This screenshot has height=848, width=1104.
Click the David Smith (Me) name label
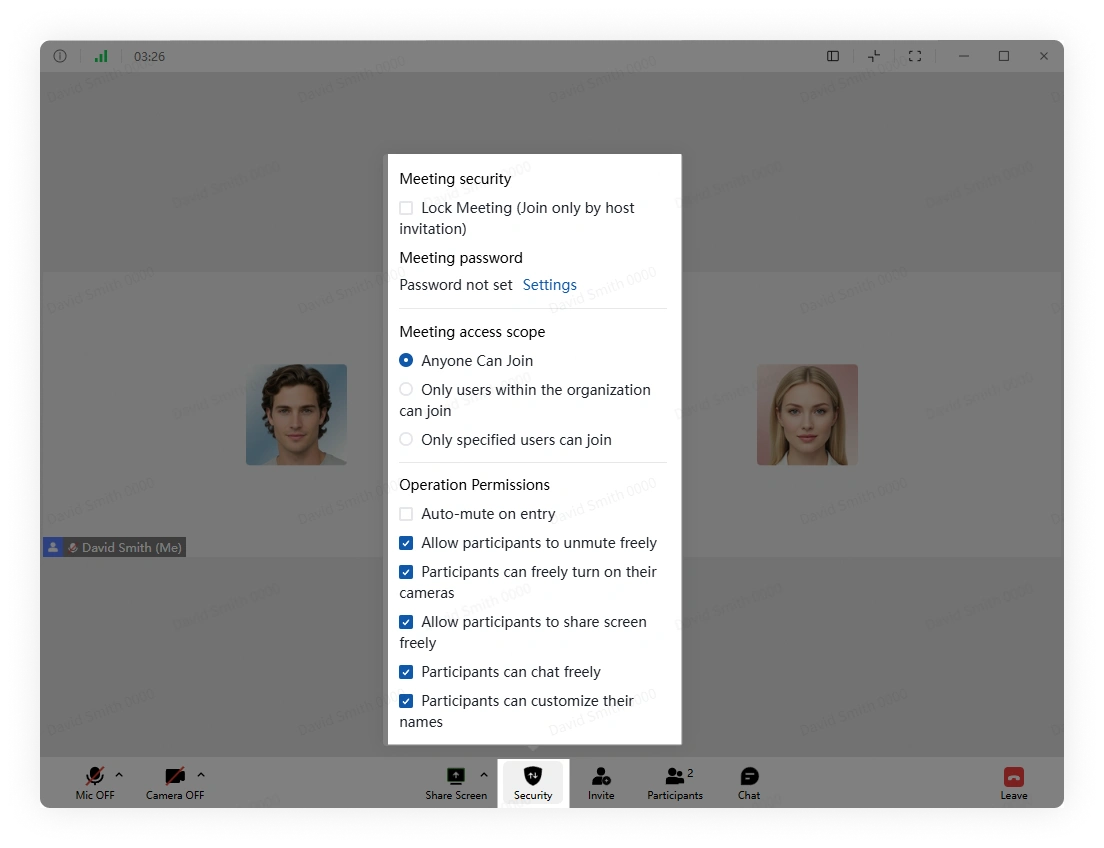click(132, 547)
